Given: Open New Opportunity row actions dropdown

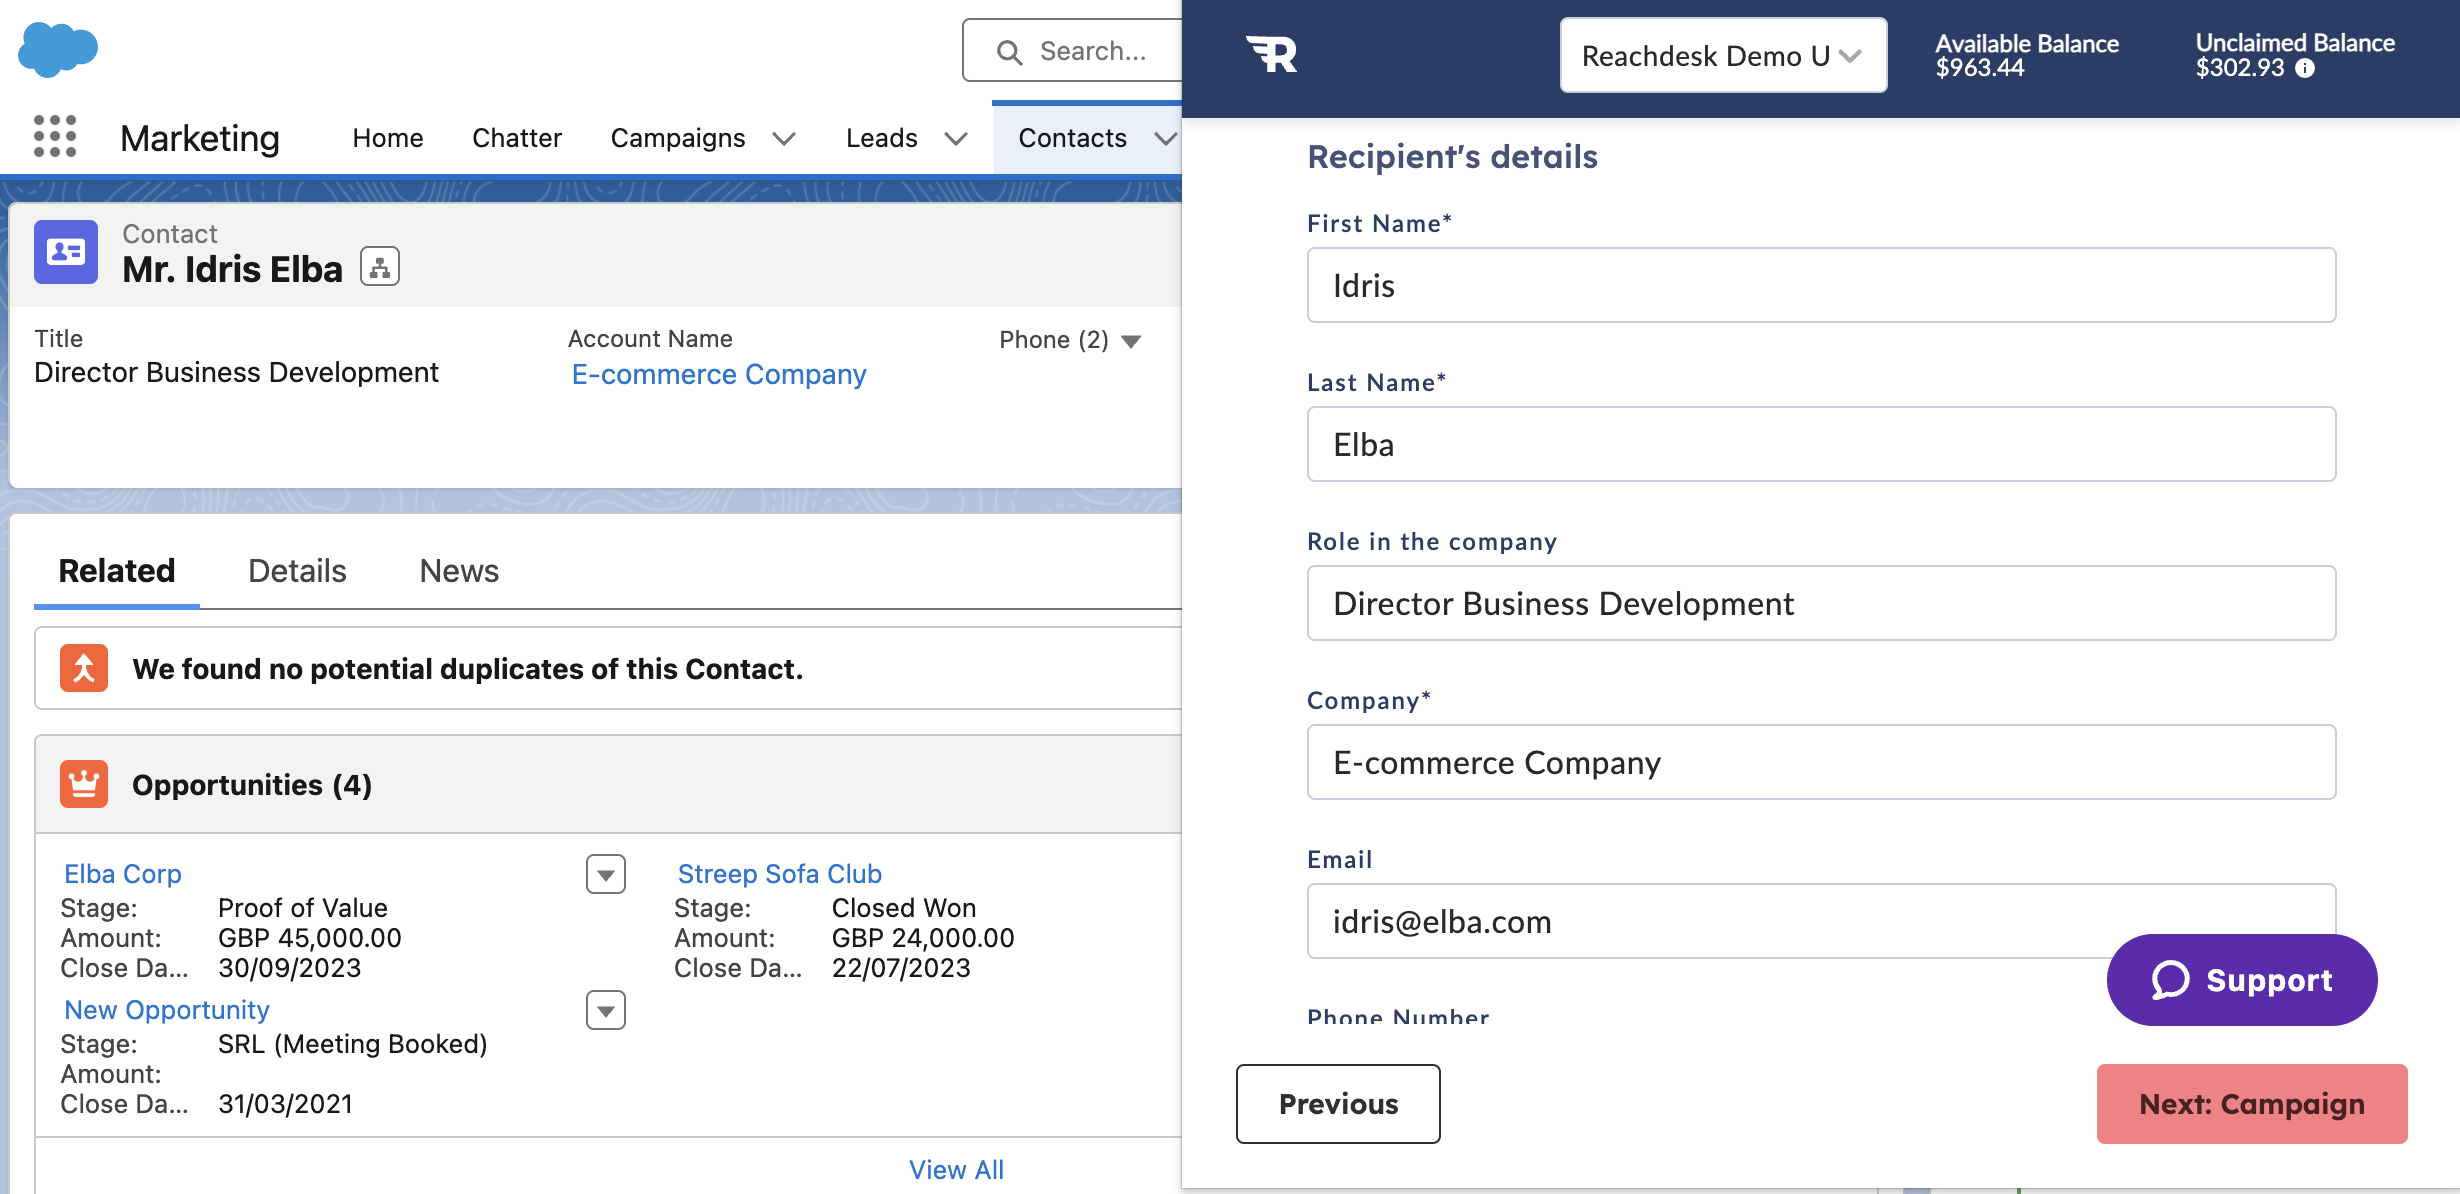Looking at the screenshot, I should click(606, 1010).
